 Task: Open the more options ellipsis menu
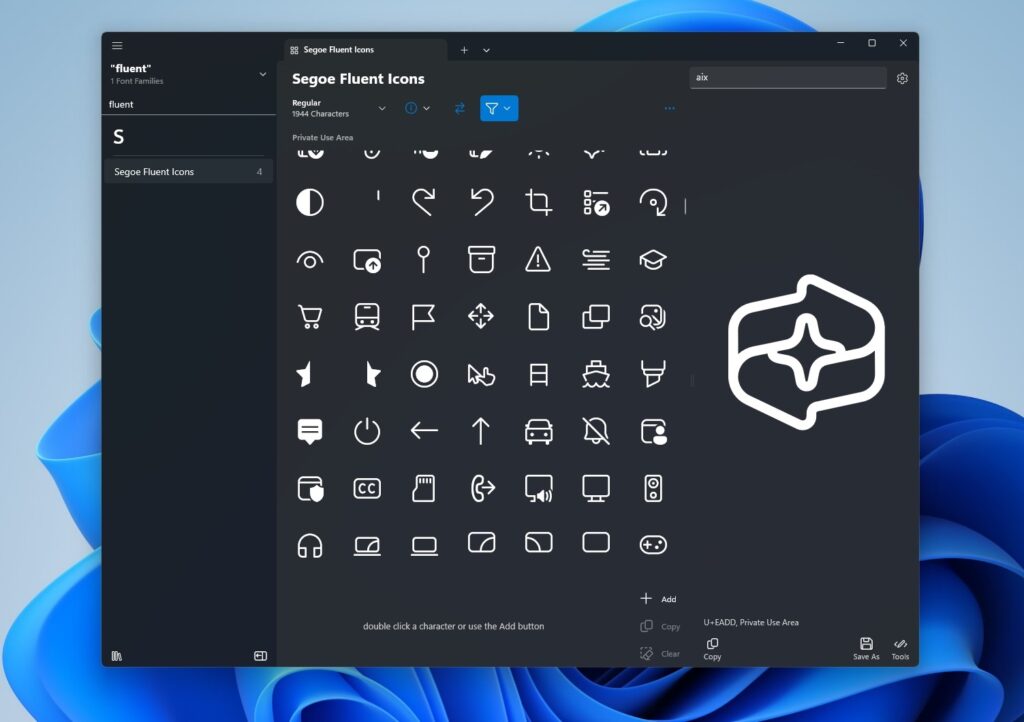669,108
